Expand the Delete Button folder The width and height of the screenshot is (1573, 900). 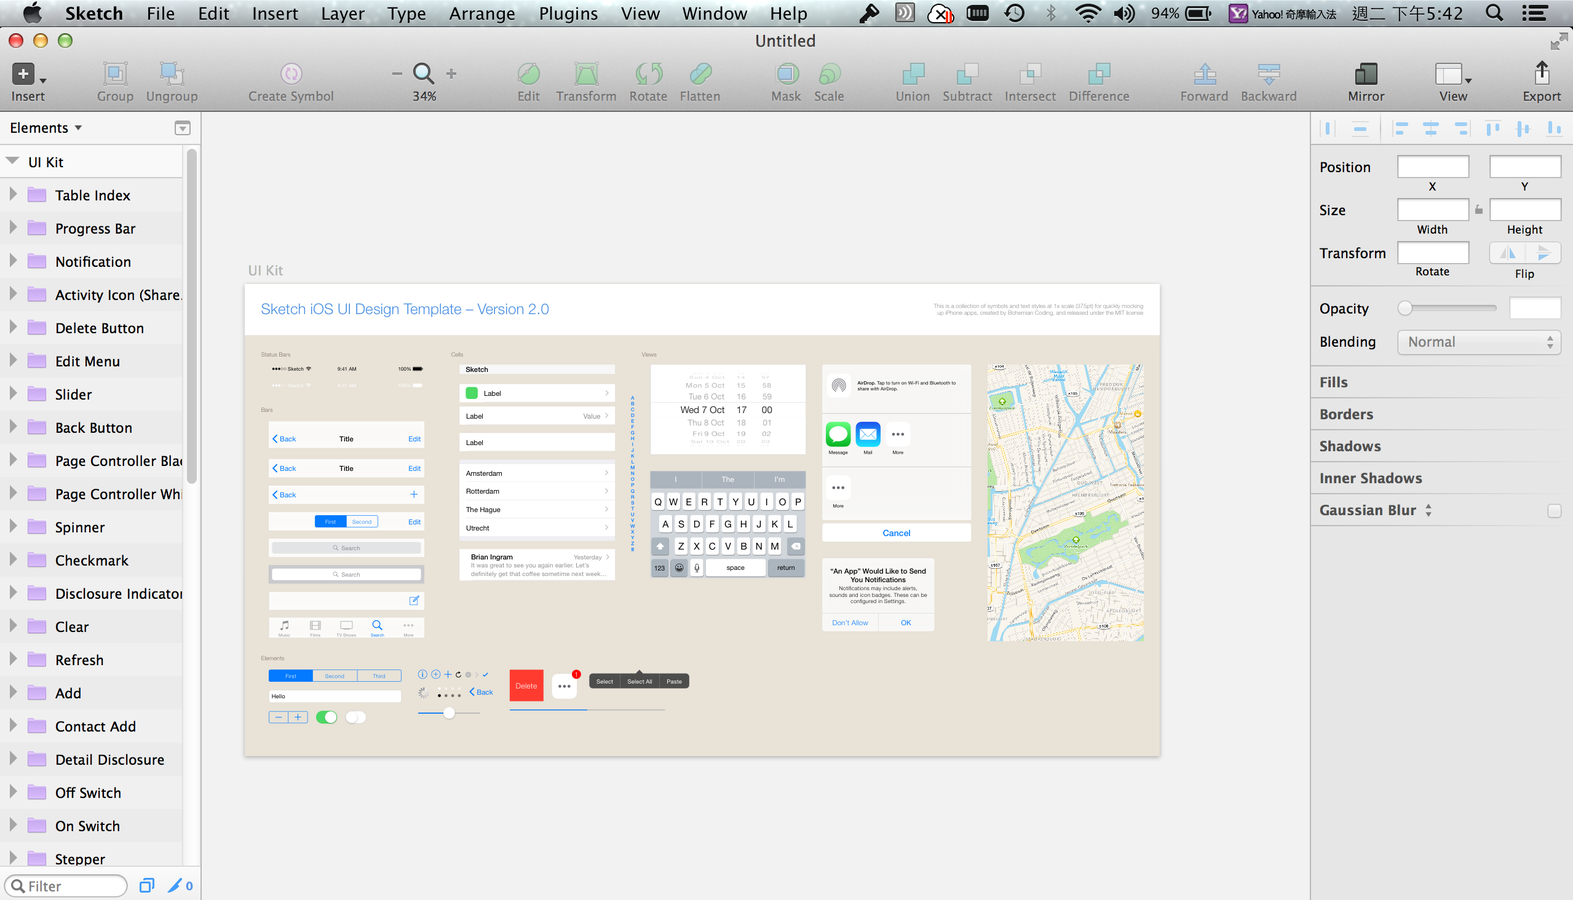[x=13, y=327]
